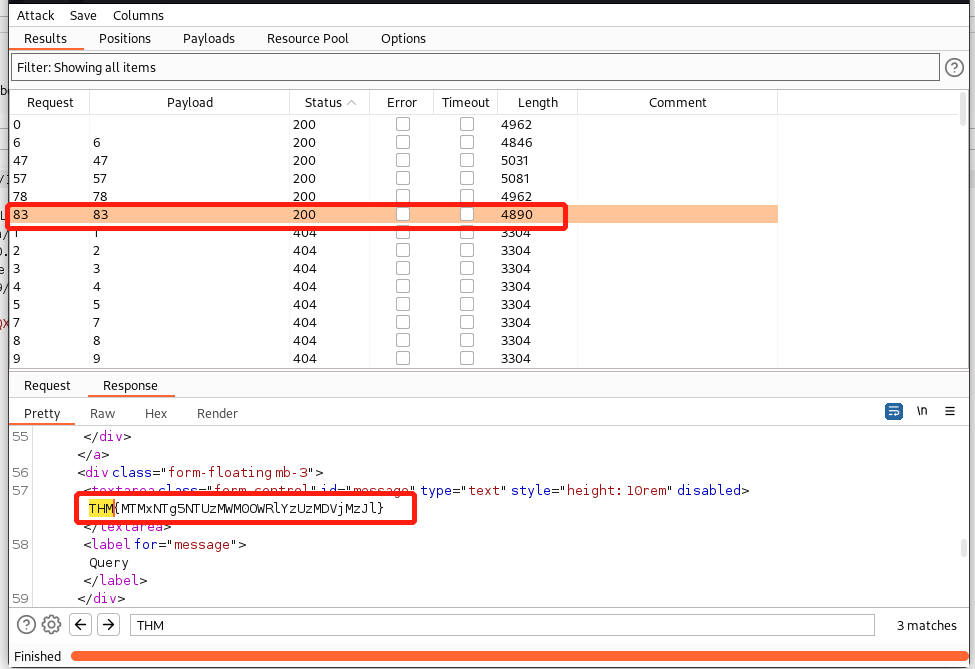
Task: Check the Timeout box for request 47
Action: (466, 161)
